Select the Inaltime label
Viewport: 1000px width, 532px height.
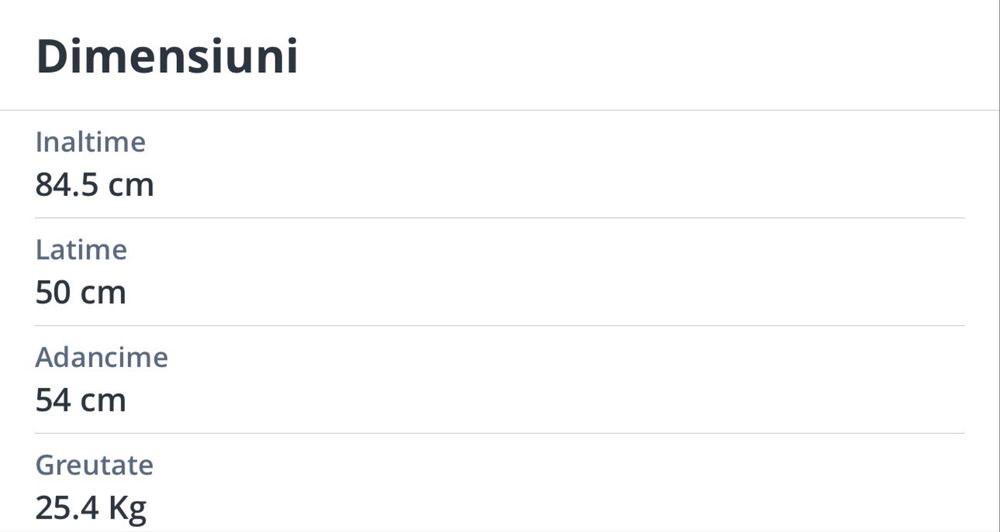(x=90, y=142)
